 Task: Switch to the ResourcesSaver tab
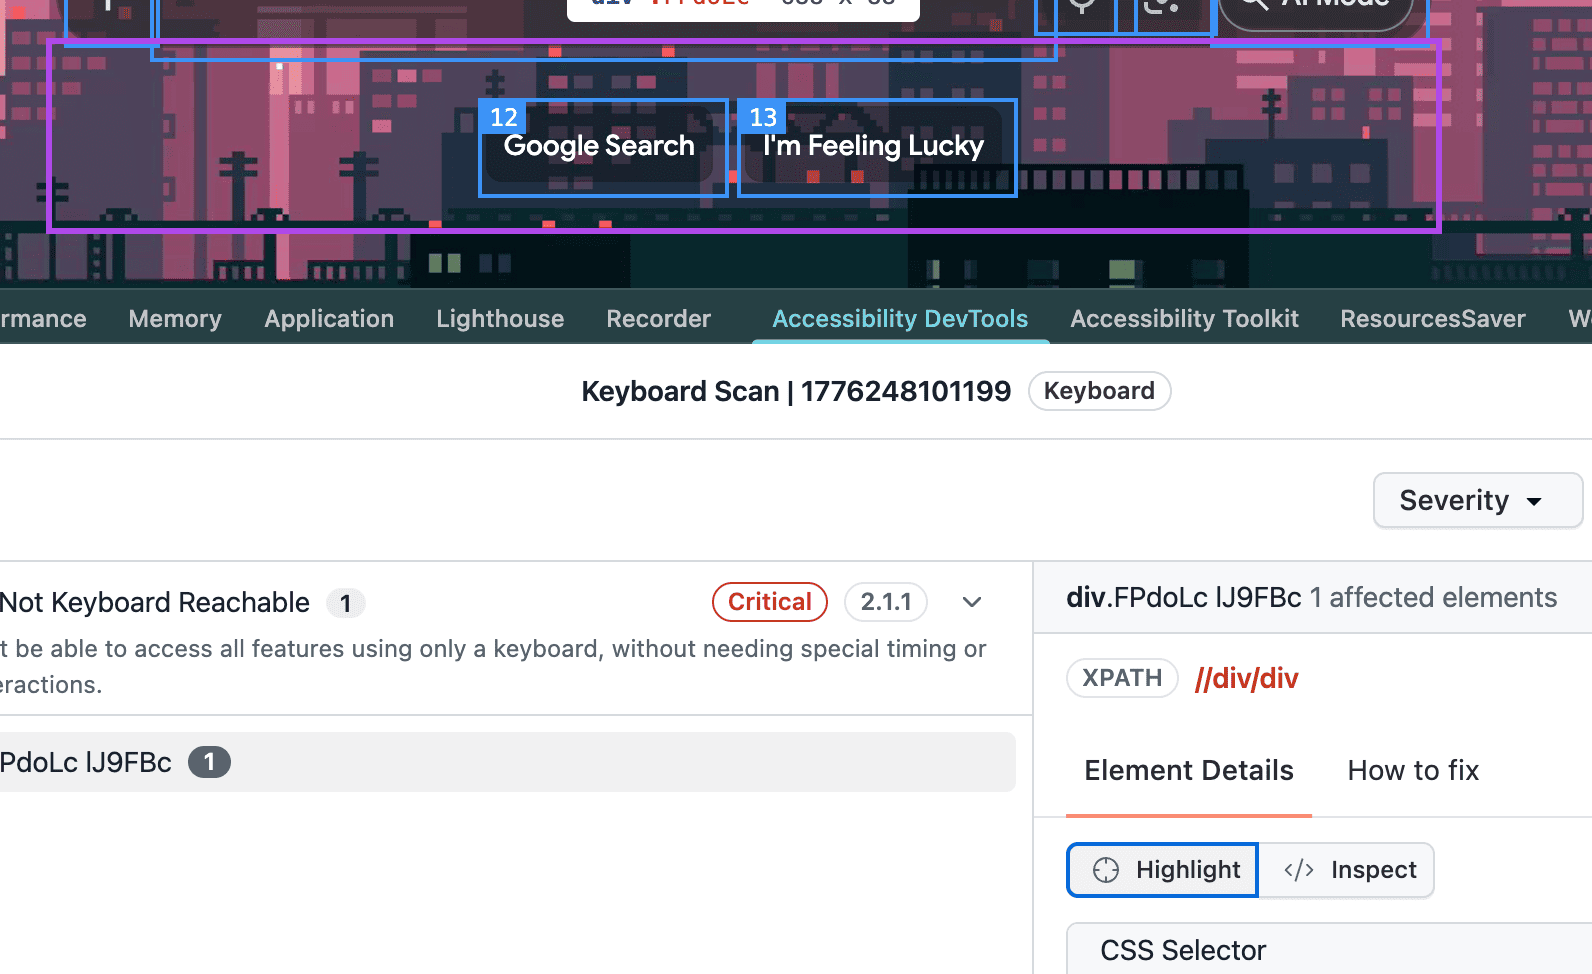(1432, 319)
